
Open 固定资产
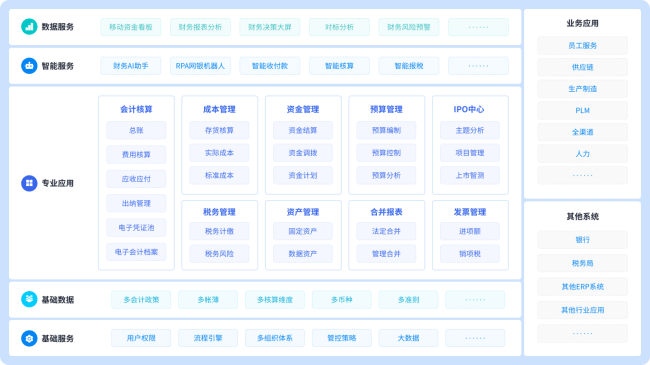(x=303, y=231)
